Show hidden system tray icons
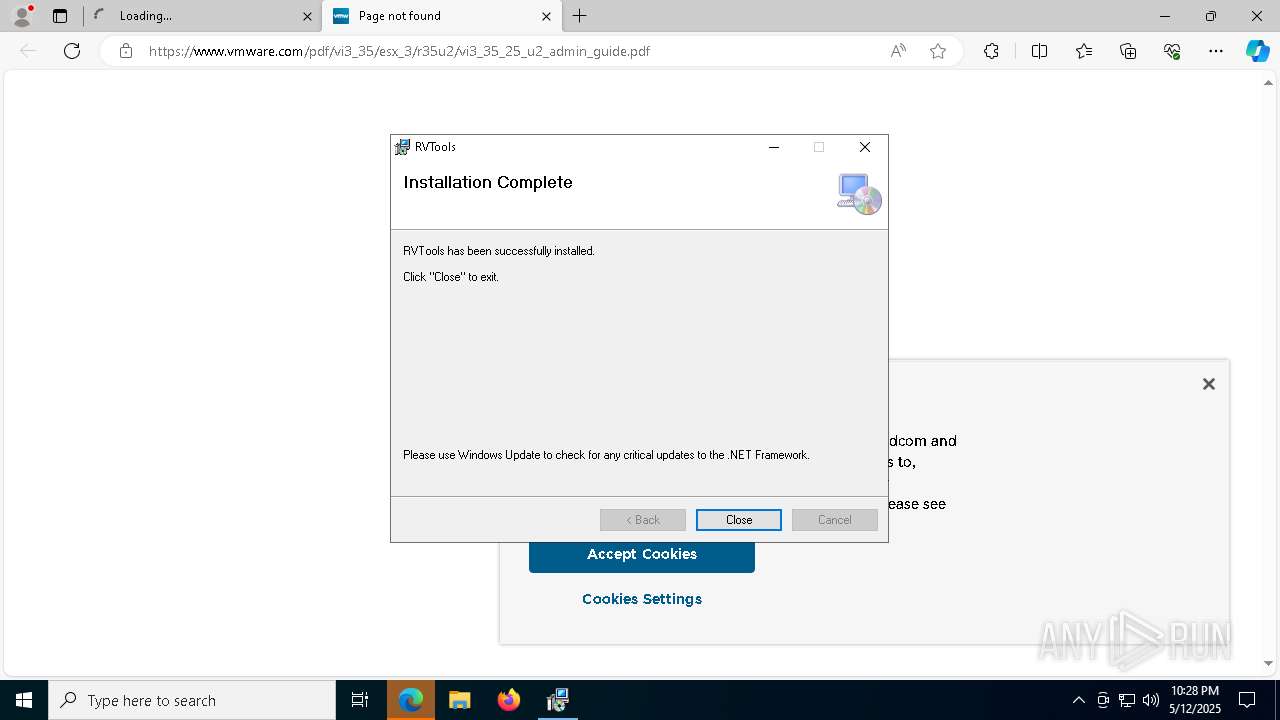The height and width of the screenshot is (720, 1280). (1078, 700)
